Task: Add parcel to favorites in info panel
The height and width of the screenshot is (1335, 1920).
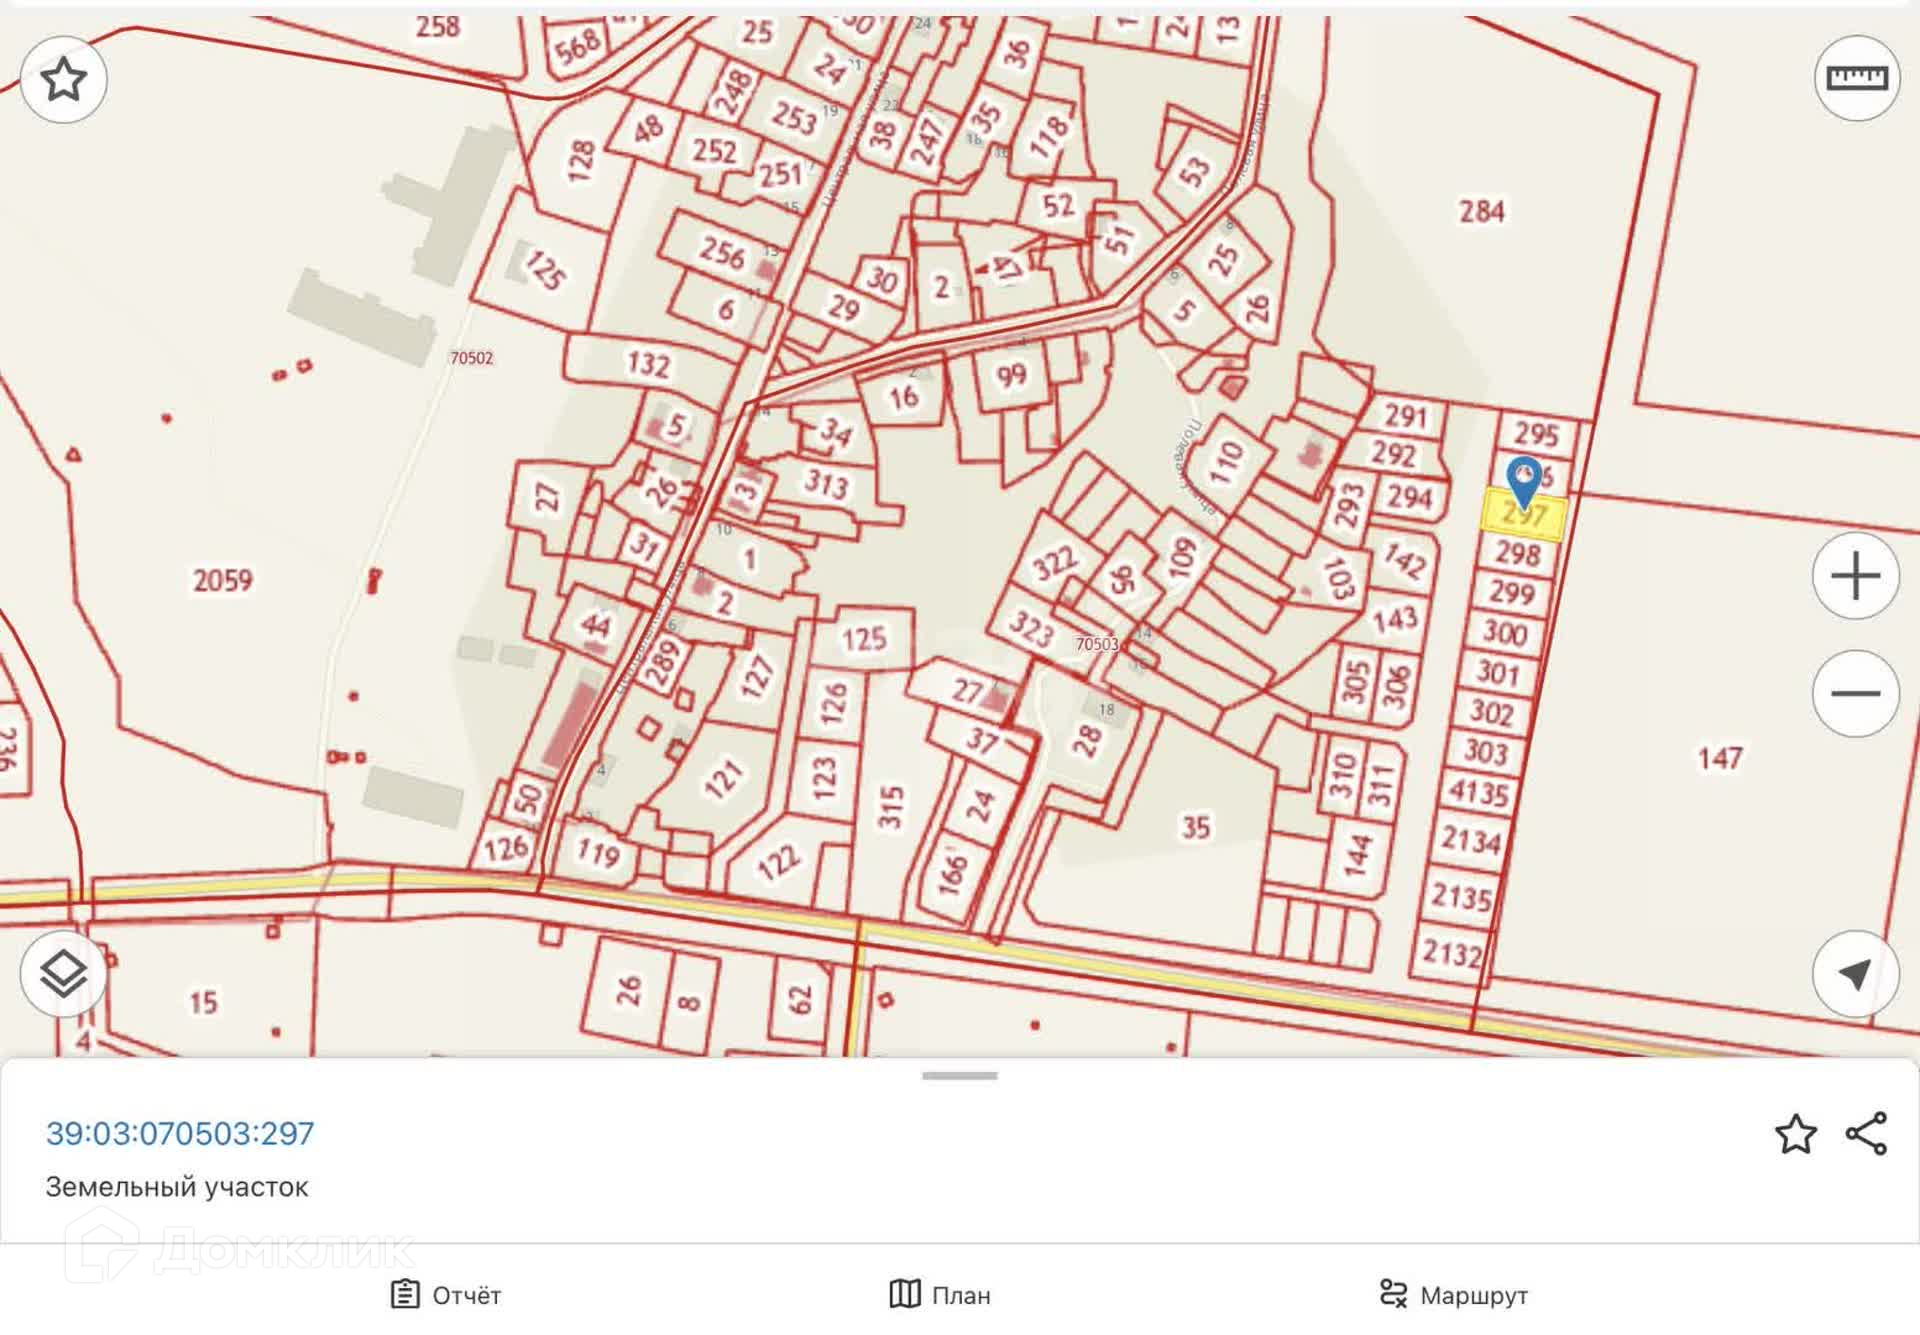Action: tap(1795, 1133)
